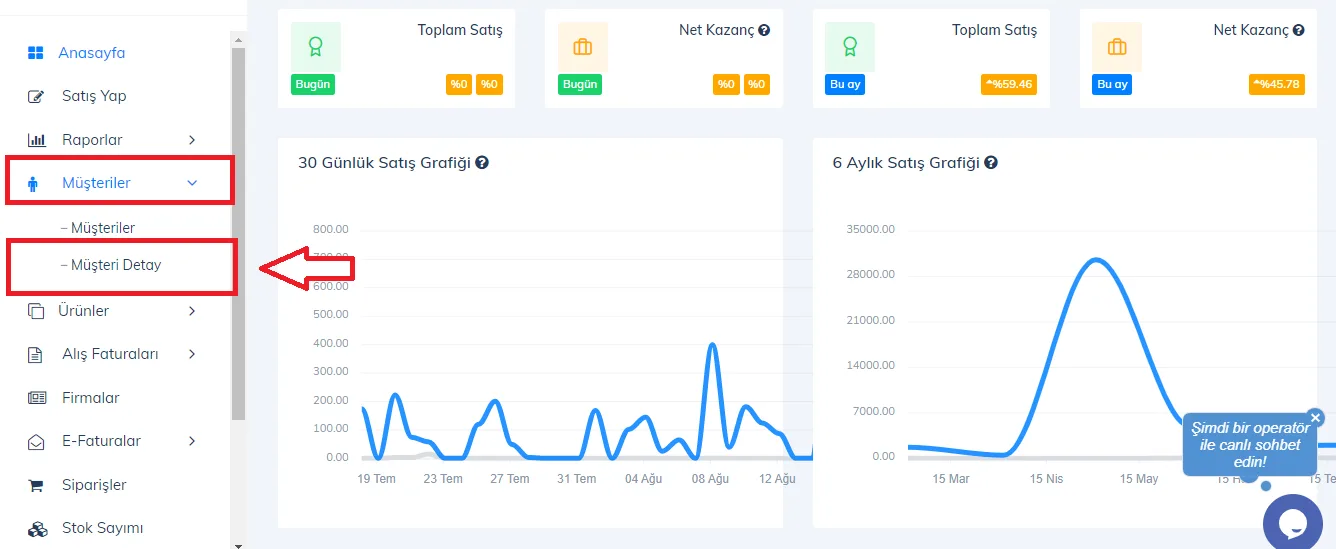1336x549 pixels.
Task: Click the 08 Ağu axis label
Action: (711, 479)
